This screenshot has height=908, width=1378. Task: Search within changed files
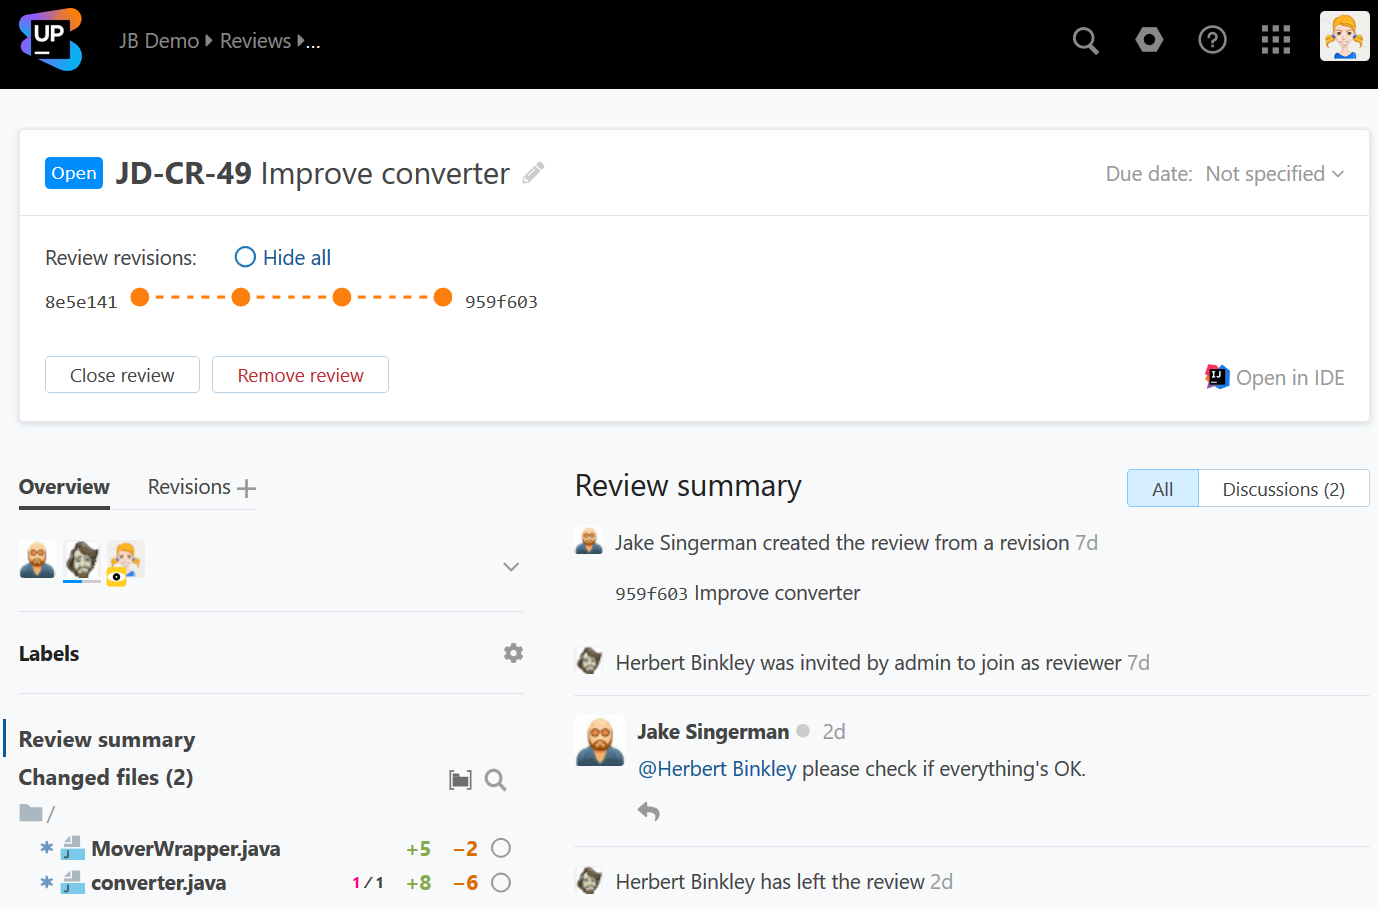coord(495,780)
